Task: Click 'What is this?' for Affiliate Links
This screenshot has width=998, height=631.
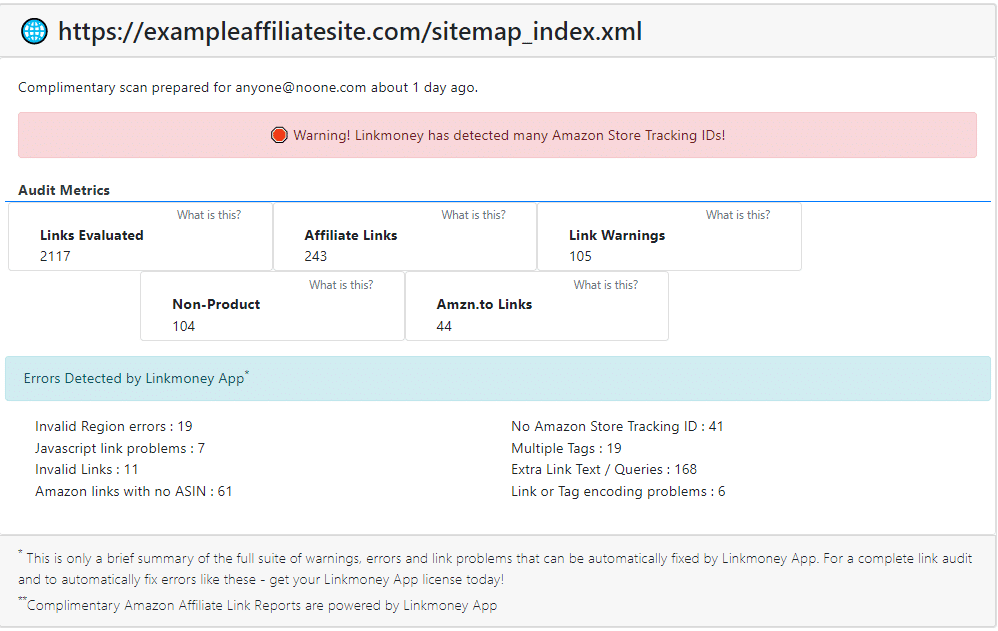Action: tap(473, 215)
